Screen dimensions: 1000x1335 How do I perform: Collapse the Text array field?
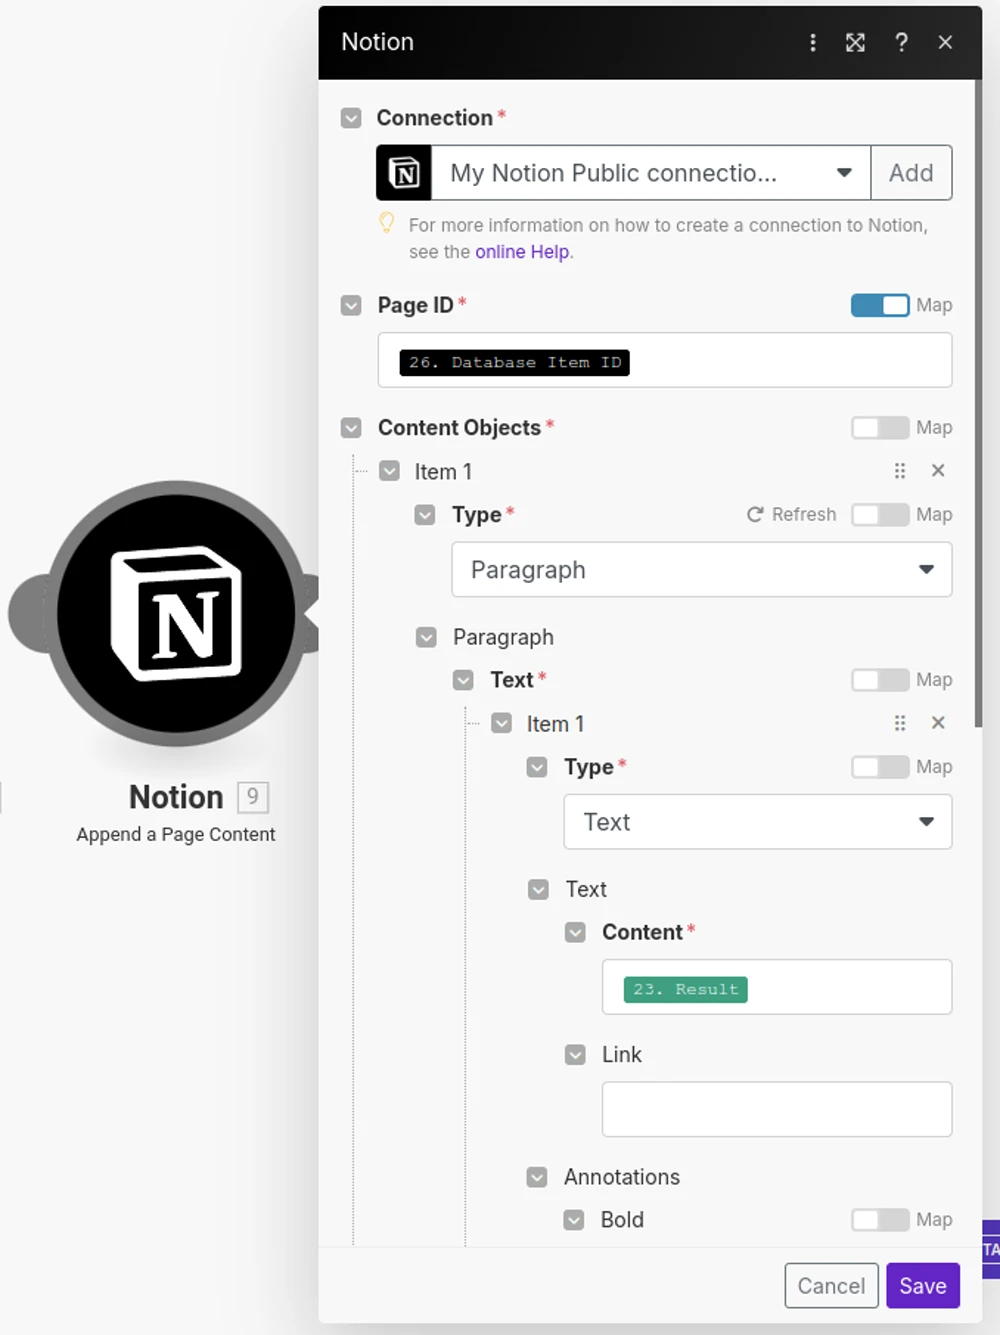tap(463, 680)
